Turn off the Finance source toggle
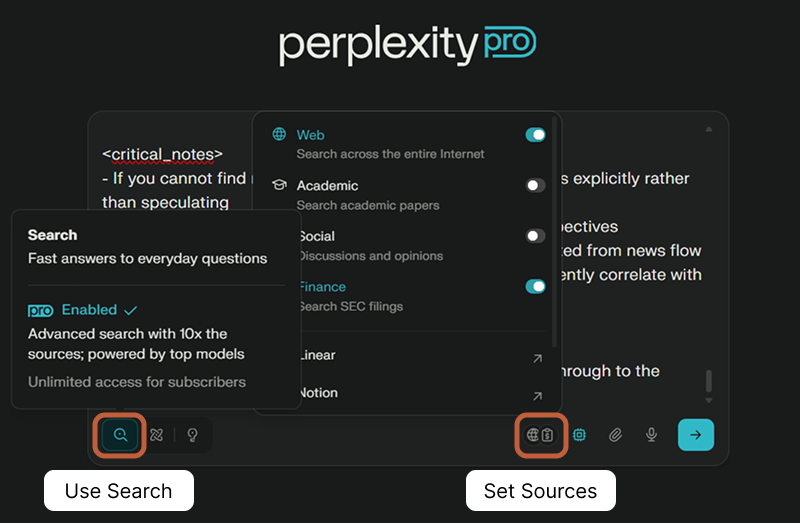 536,287
